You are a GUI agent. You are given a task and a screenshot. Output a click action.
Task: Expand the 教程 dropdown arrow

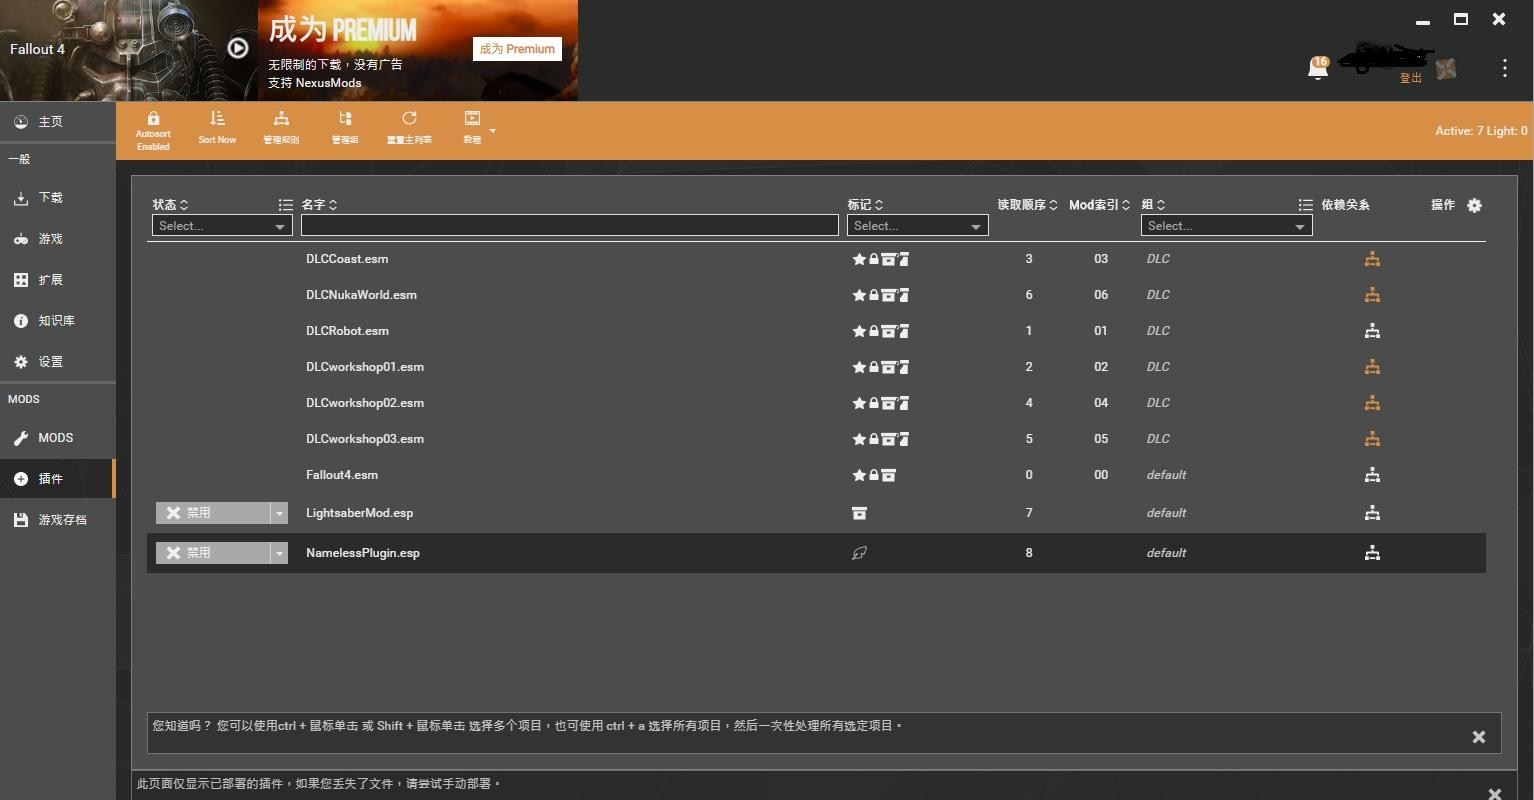coord(492,131)
